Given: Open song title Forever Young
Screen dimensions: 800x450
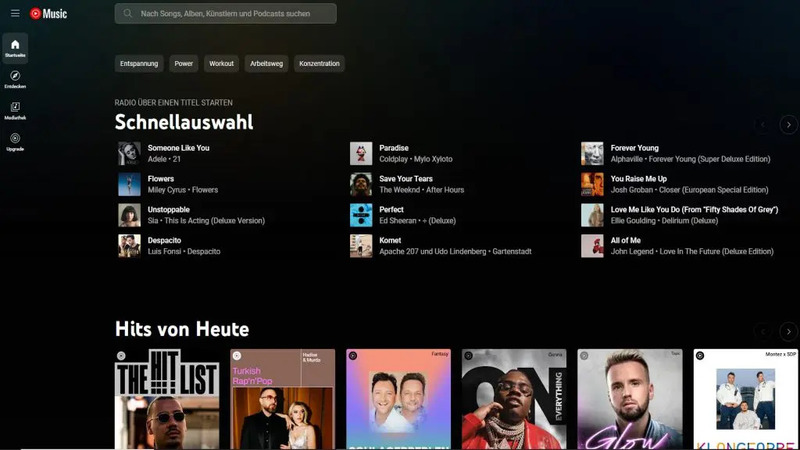Looking at the screenshot, I should pos(635,148).
